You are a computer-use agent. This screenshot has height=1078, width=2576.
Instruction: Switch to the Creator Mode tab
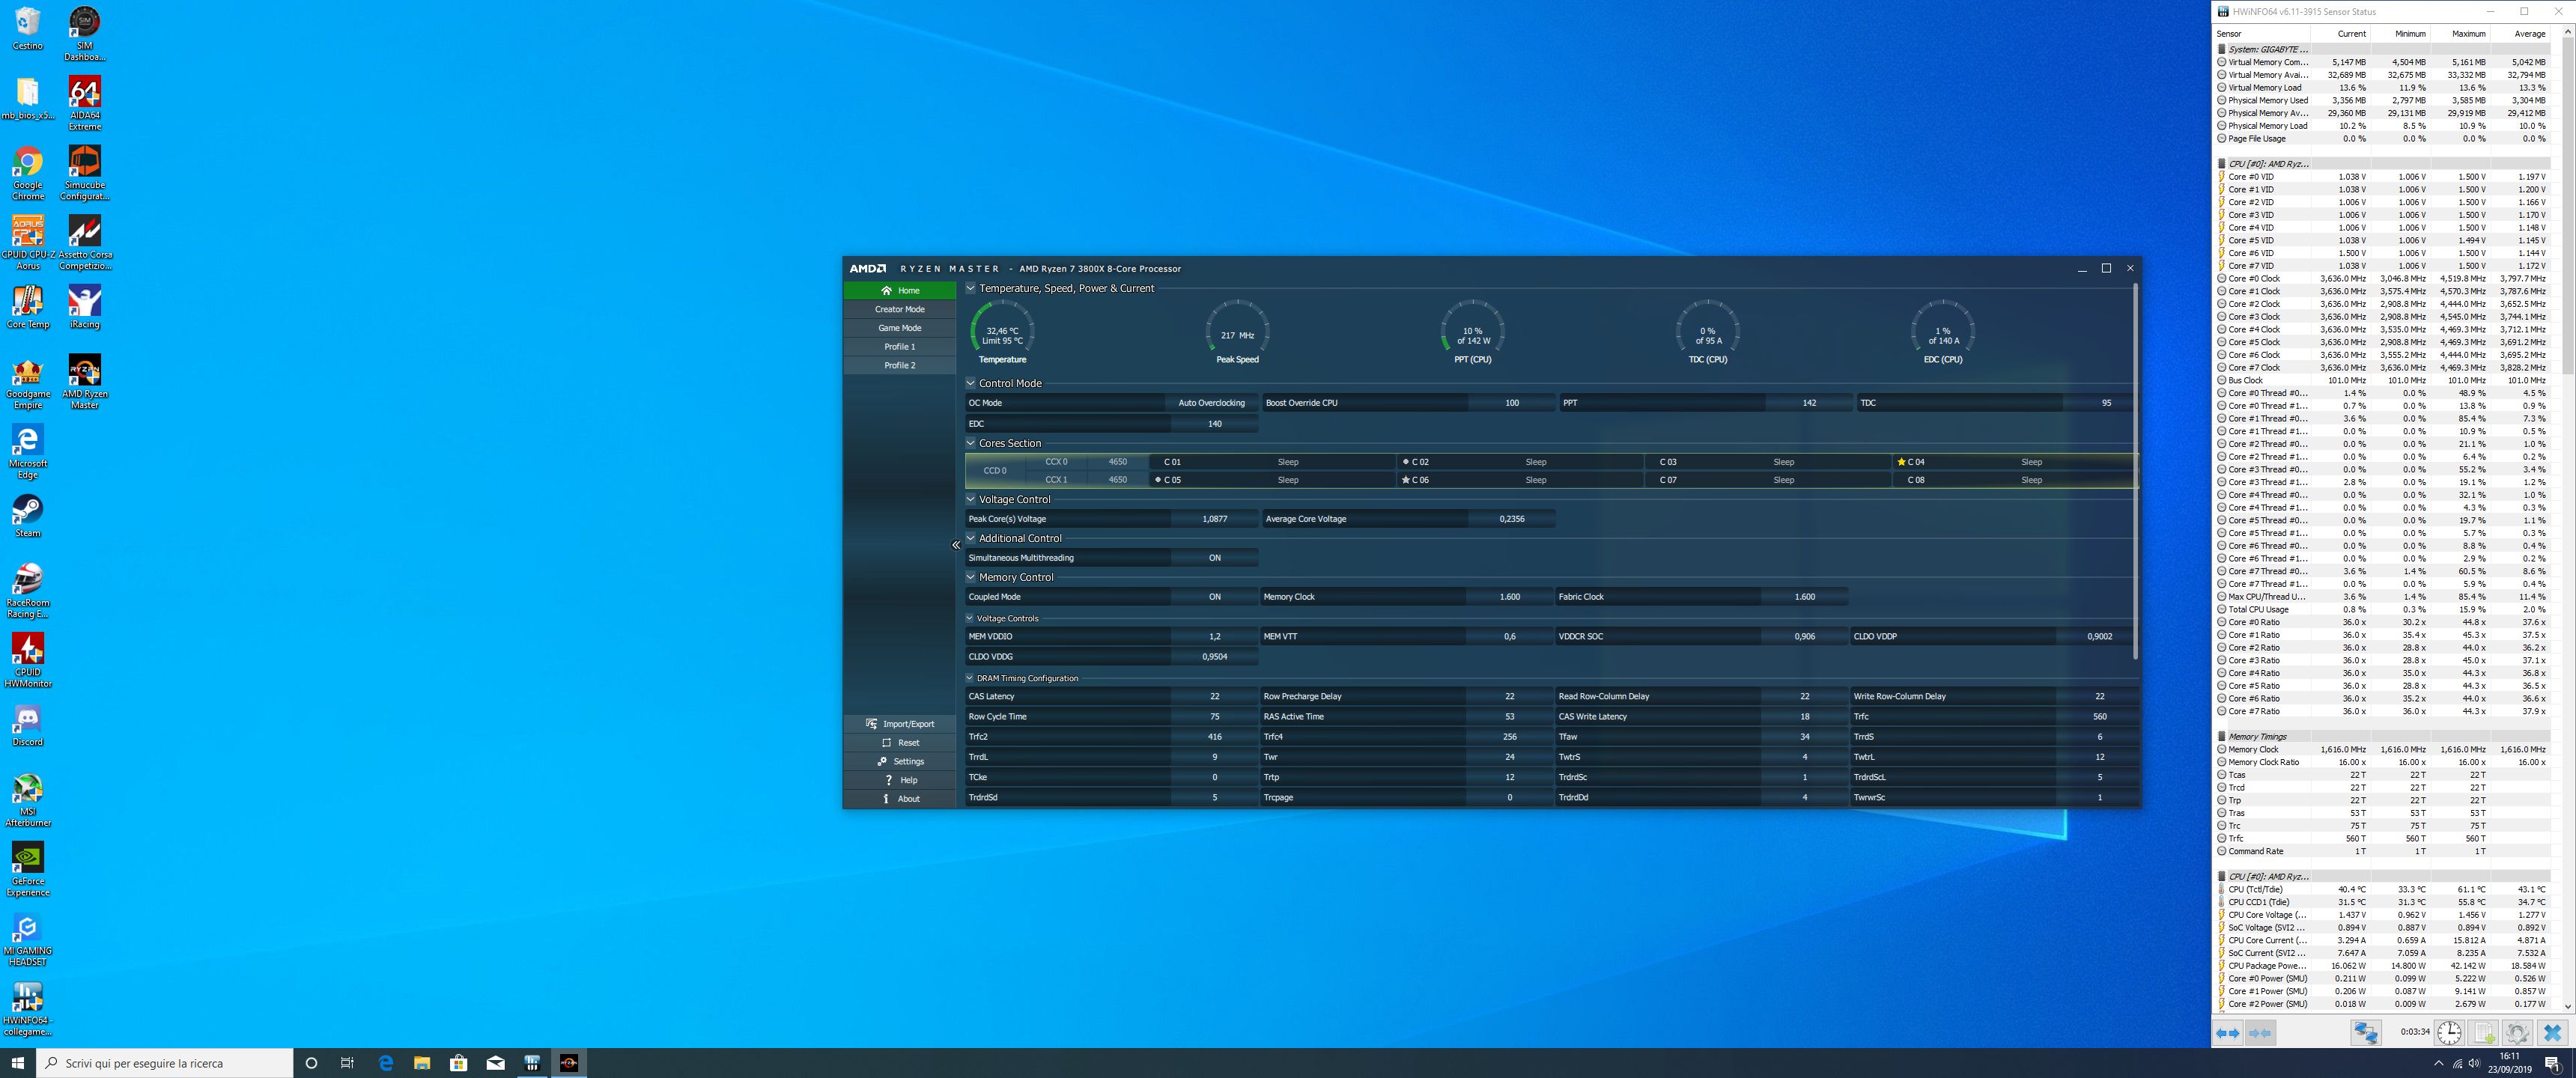(x=899, y=309)
